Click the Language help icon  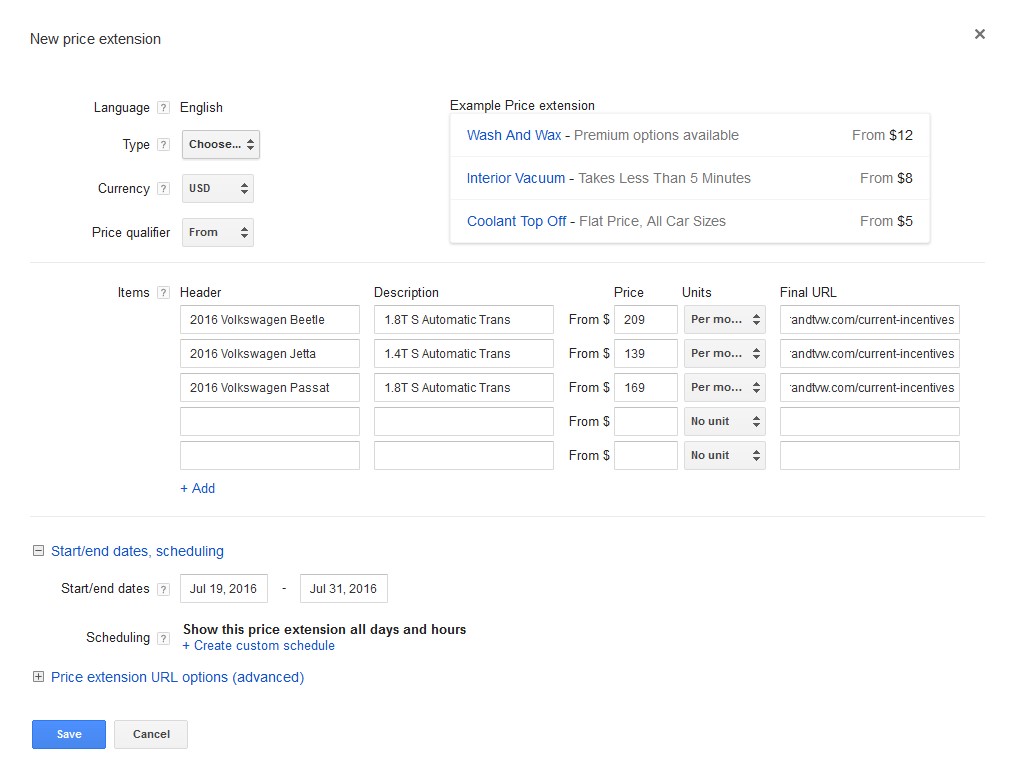coord(163,107)
